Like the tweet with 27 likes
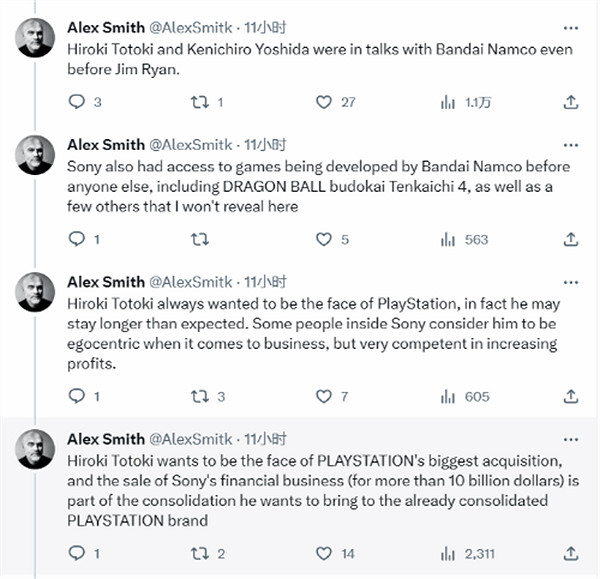The image size is (600, 579). point(323,102)
